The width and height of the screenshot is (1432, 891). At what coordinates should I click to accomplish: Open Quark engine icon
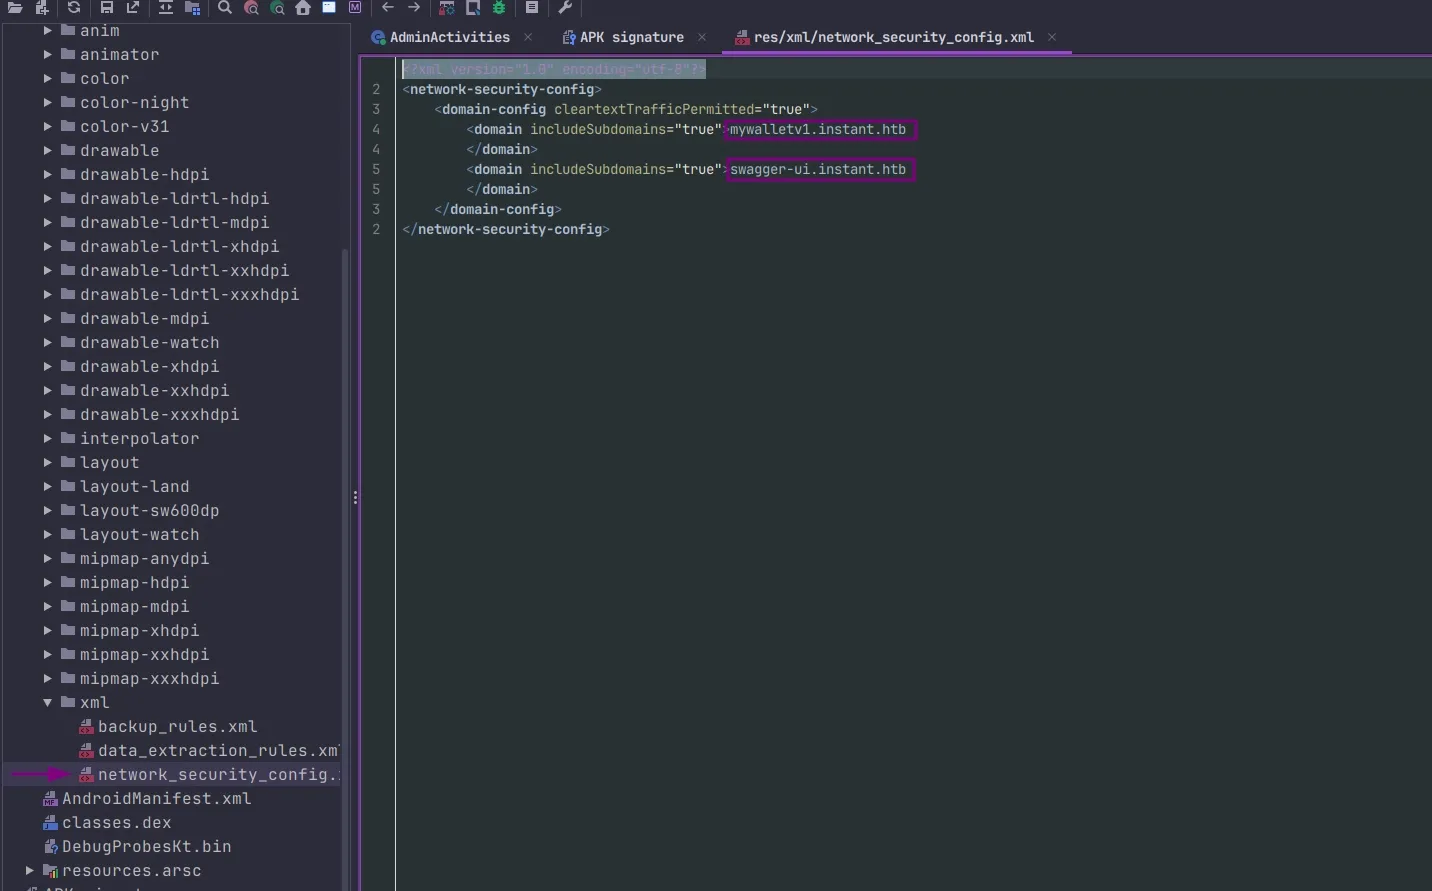pyautogui.click(x=473, y=7)
